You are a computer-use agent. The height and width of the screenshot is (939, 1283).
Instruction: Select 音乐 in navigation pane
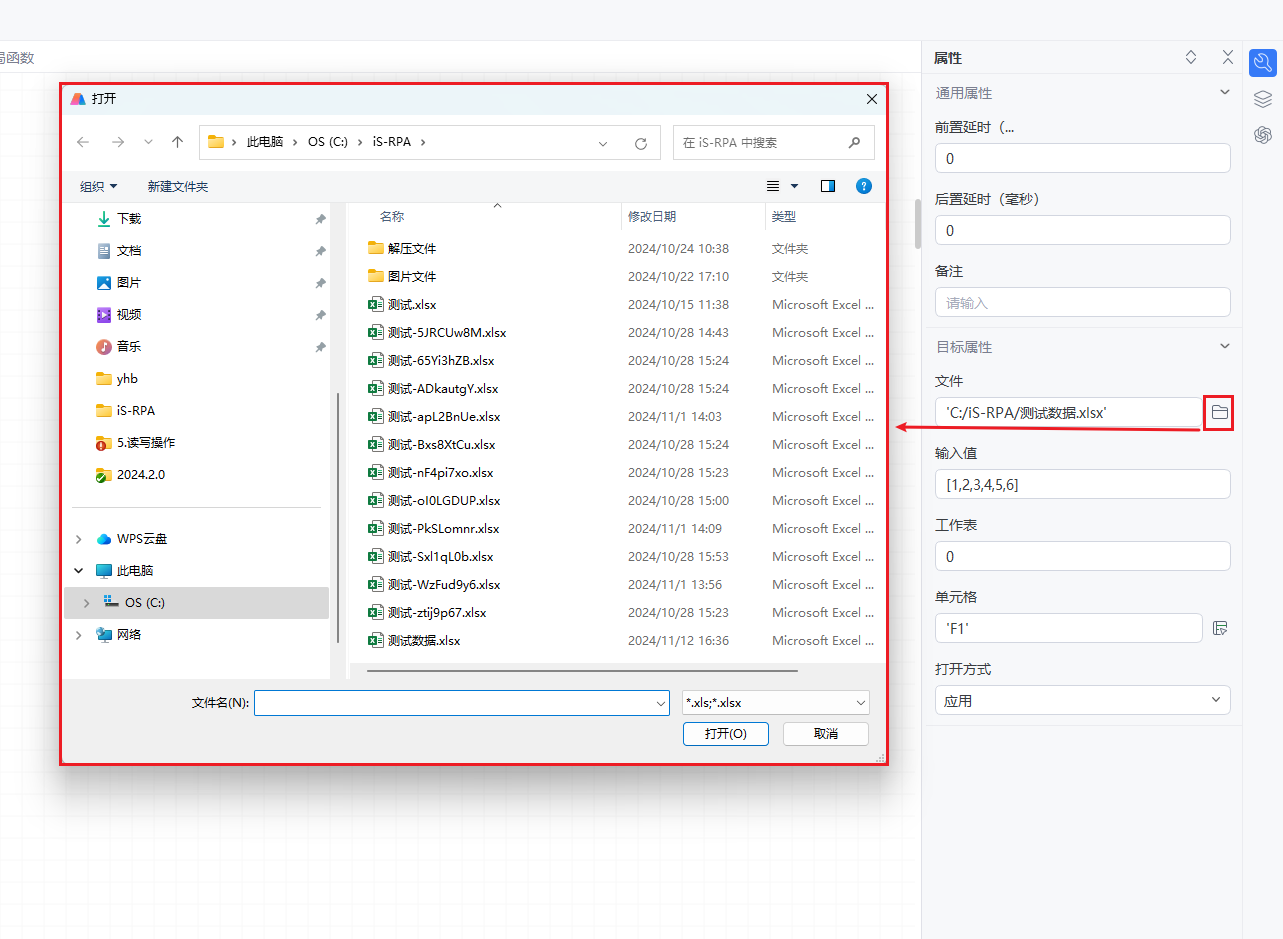[129, 346]
